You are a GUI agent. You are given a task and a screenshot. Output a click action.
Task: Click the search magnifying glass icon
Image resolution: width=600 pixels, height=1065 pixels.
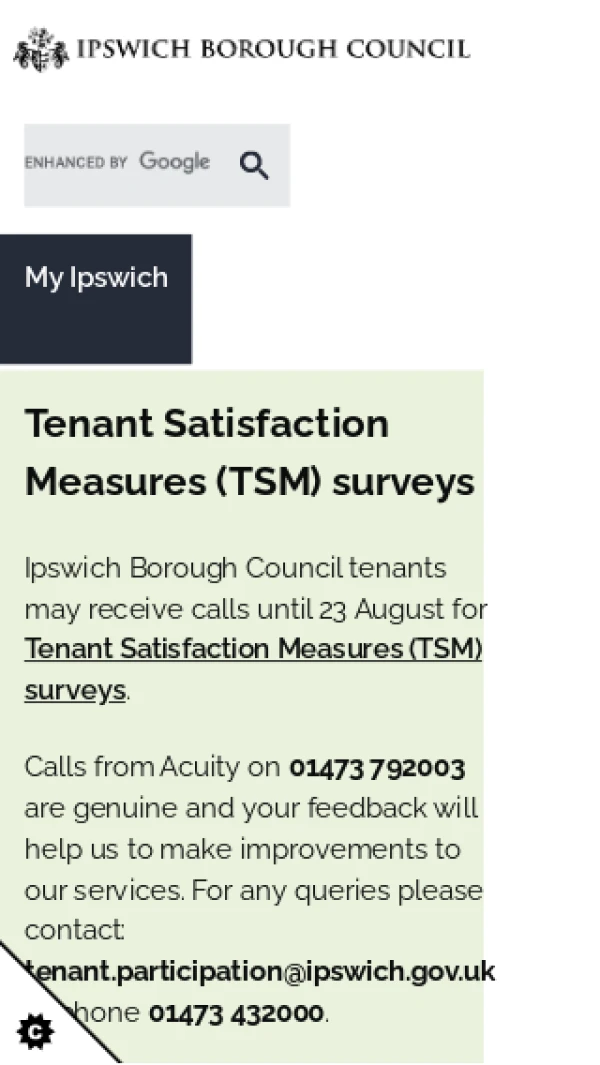click(254, 165)
